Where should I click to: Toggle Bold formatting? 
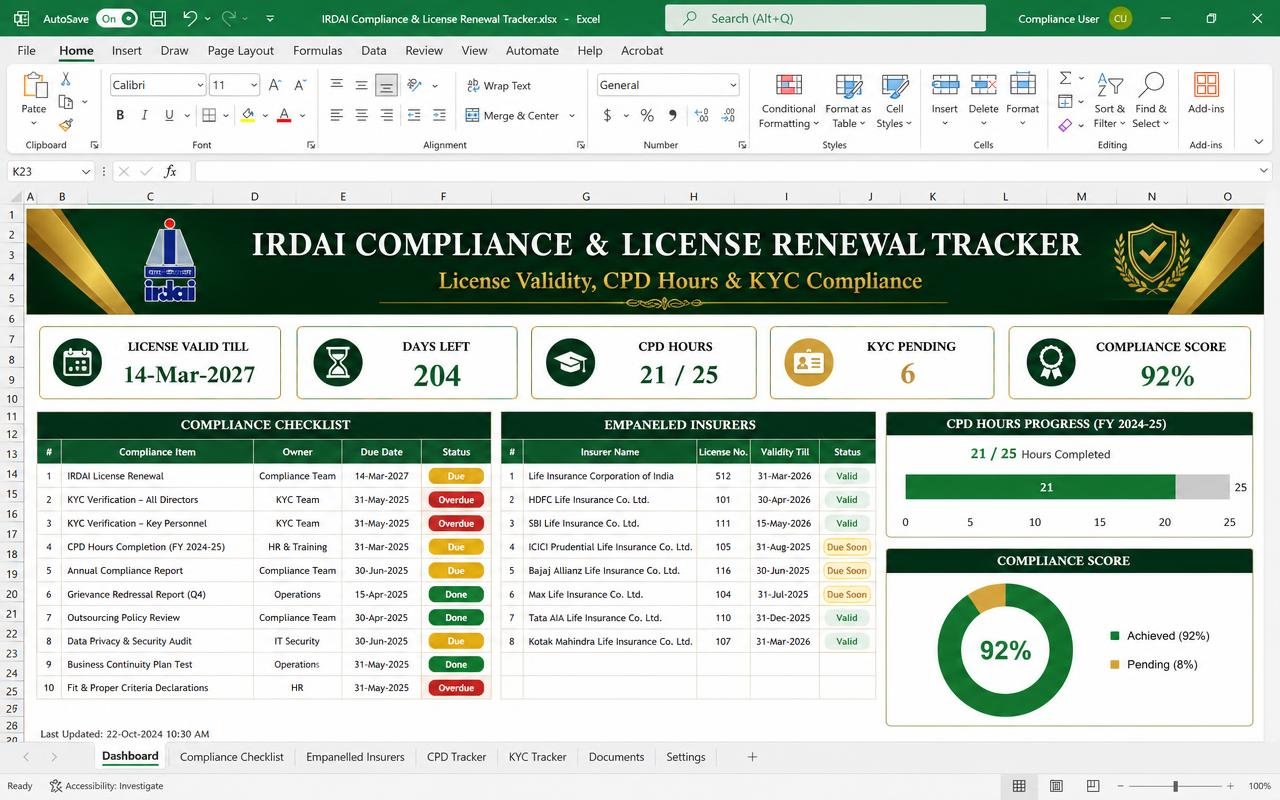tap(120, 115)
